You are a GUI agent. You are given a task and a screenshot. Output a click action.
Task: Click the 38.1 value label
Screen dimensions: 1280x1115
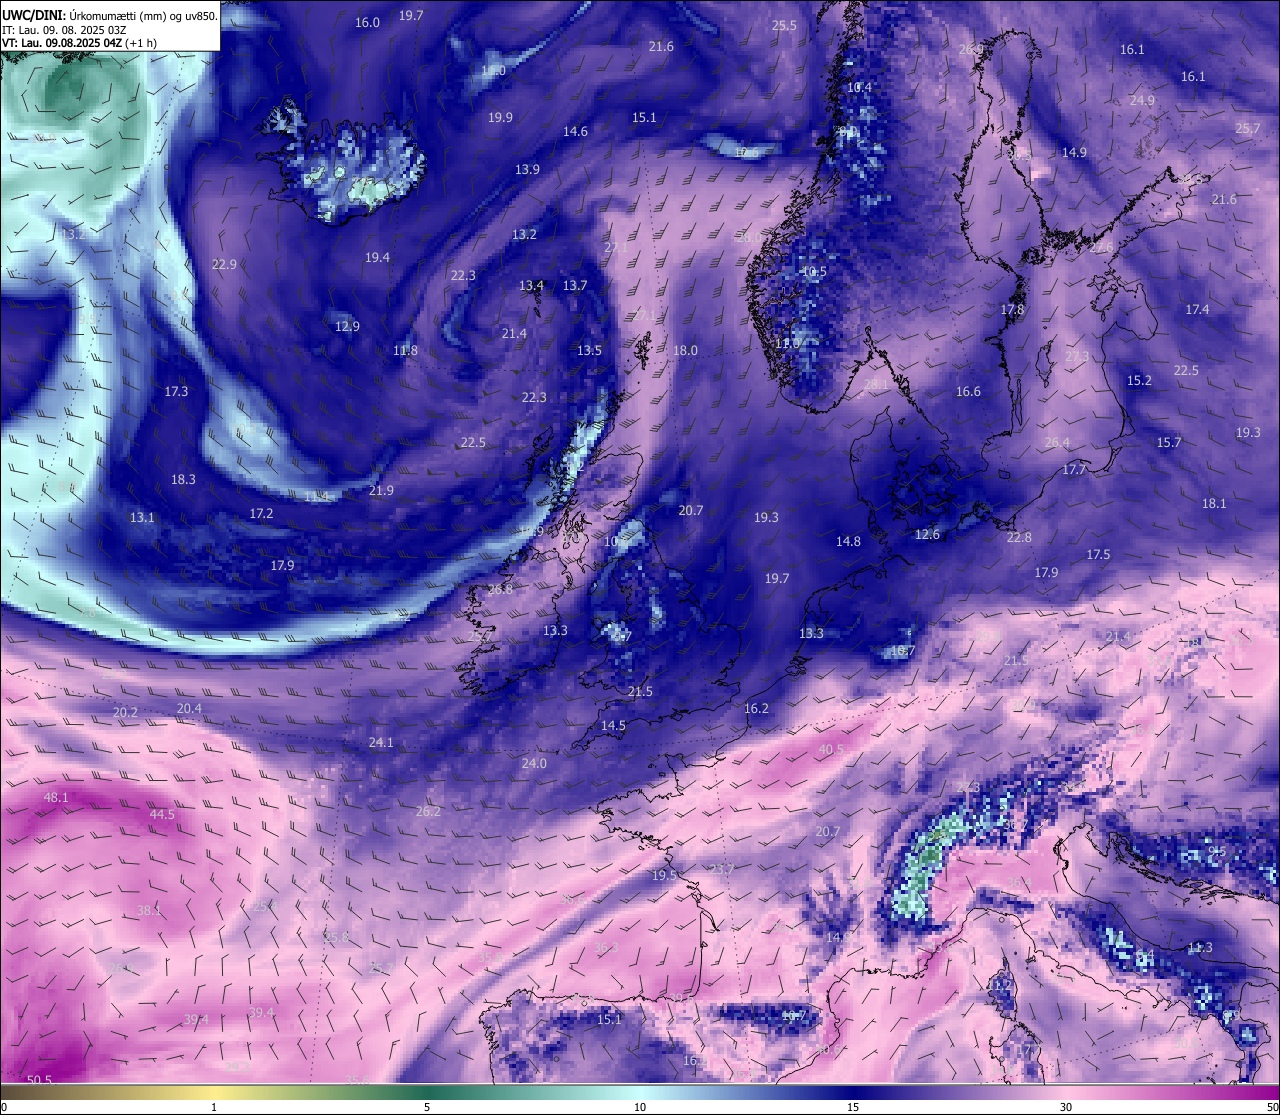click(149, 911)
